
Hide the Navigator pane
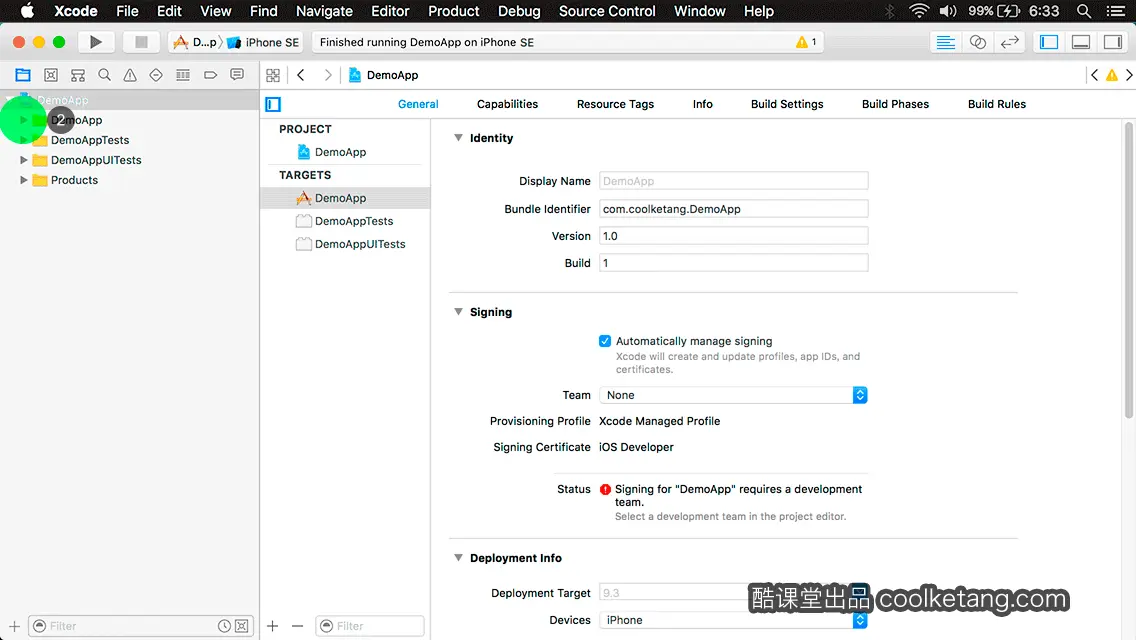1049,42
